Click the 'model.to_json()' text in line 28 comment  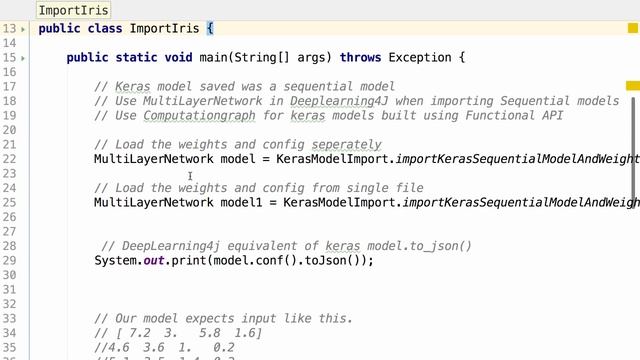(419, 246)
